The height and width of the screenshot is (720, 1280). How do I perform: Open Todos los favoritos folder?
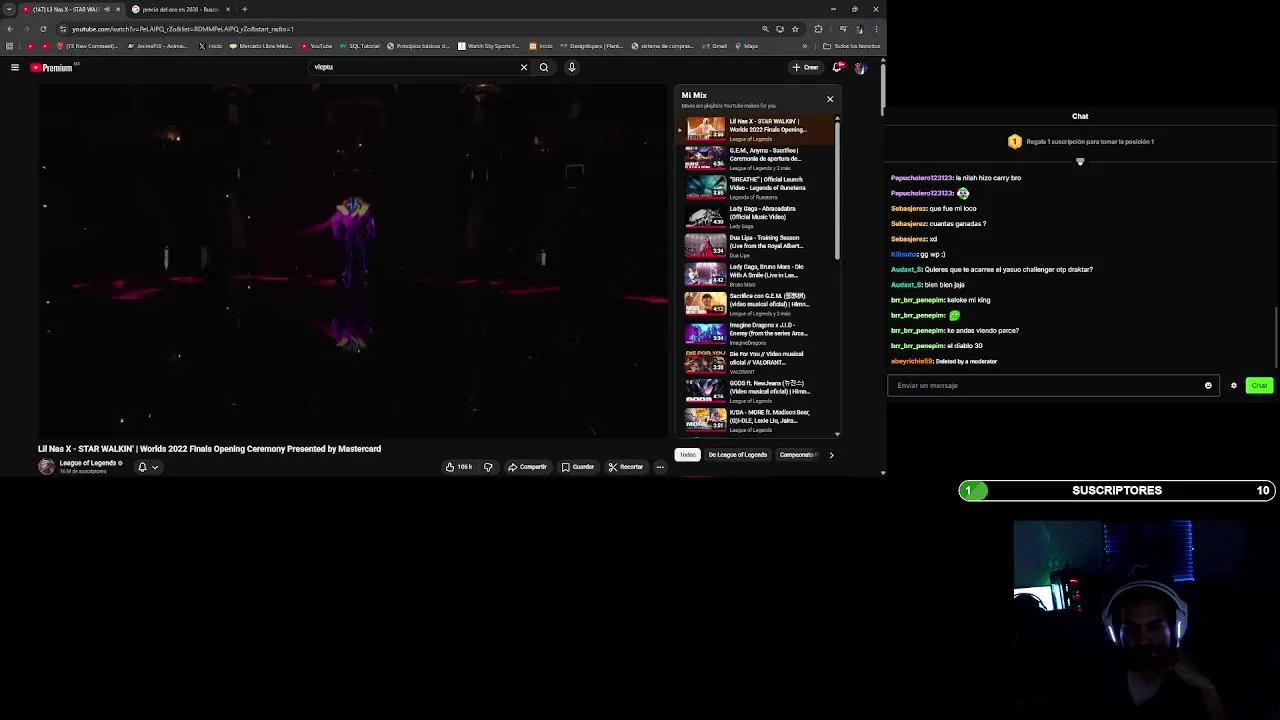click(x=852, y=46)
